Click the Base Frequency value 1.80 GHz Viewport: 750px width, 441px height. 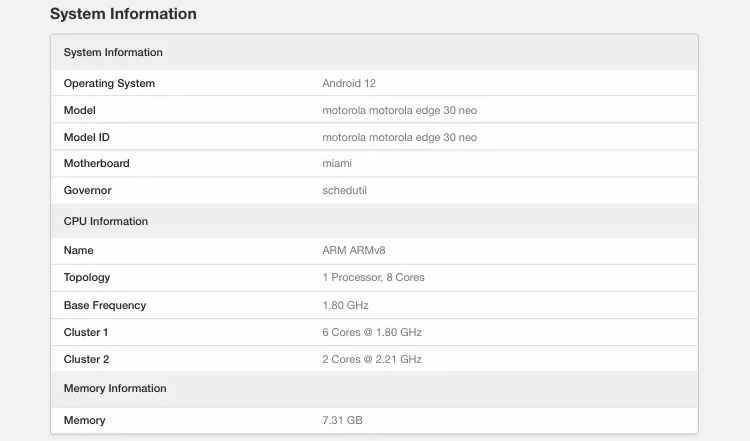(x=345, y=305)
